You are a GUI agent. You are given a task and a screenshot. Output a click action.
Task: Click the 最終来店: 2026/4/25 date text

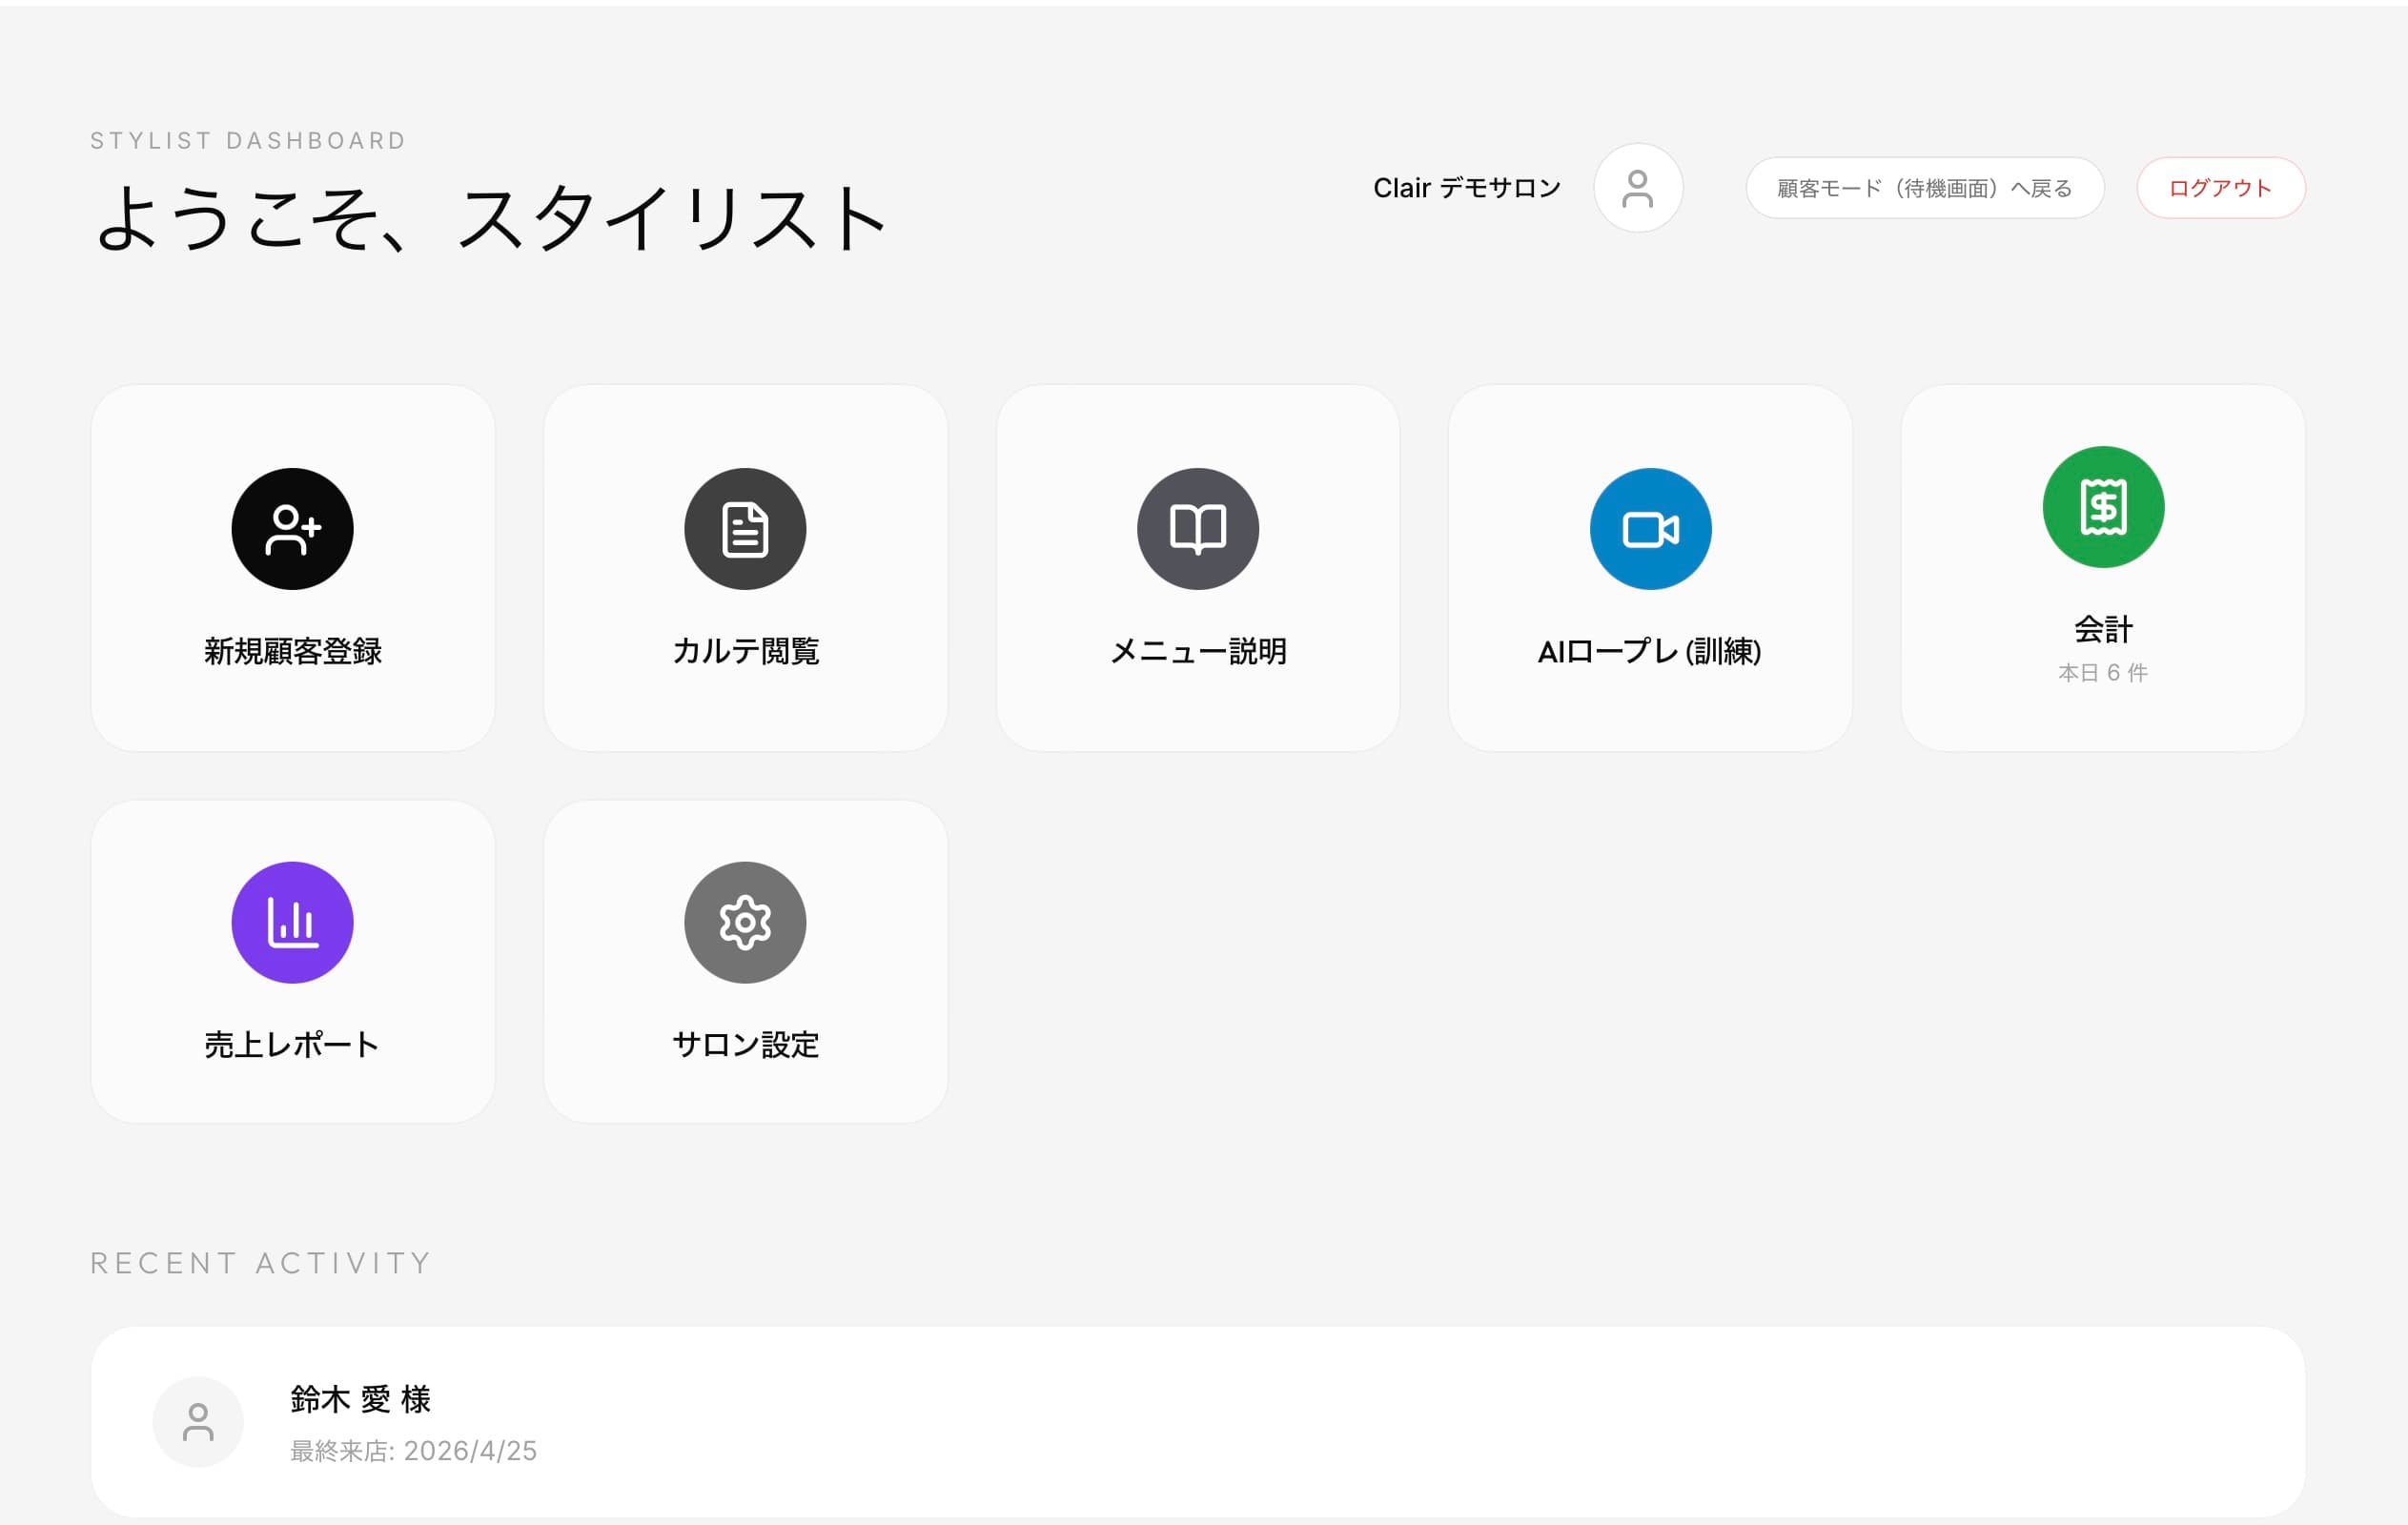(x=413, y=1451)
